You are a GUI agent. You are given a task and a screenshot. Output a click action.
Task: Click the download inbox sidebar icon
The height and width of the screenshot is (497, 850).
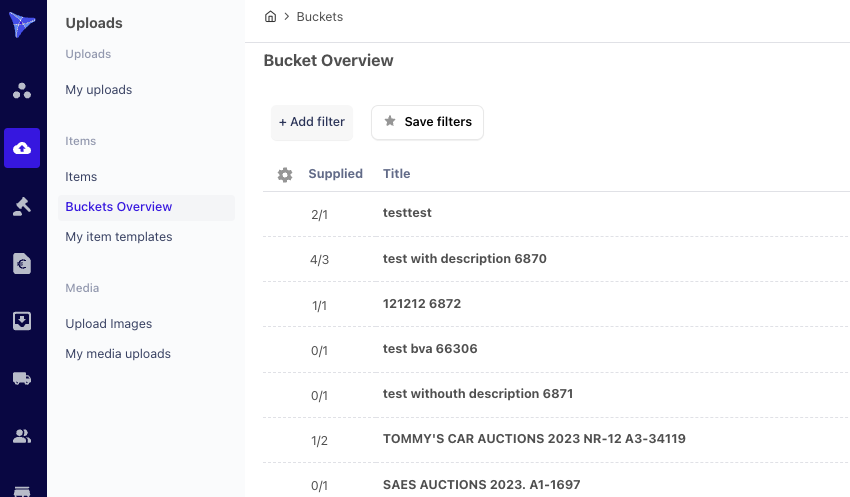[22, 321]
